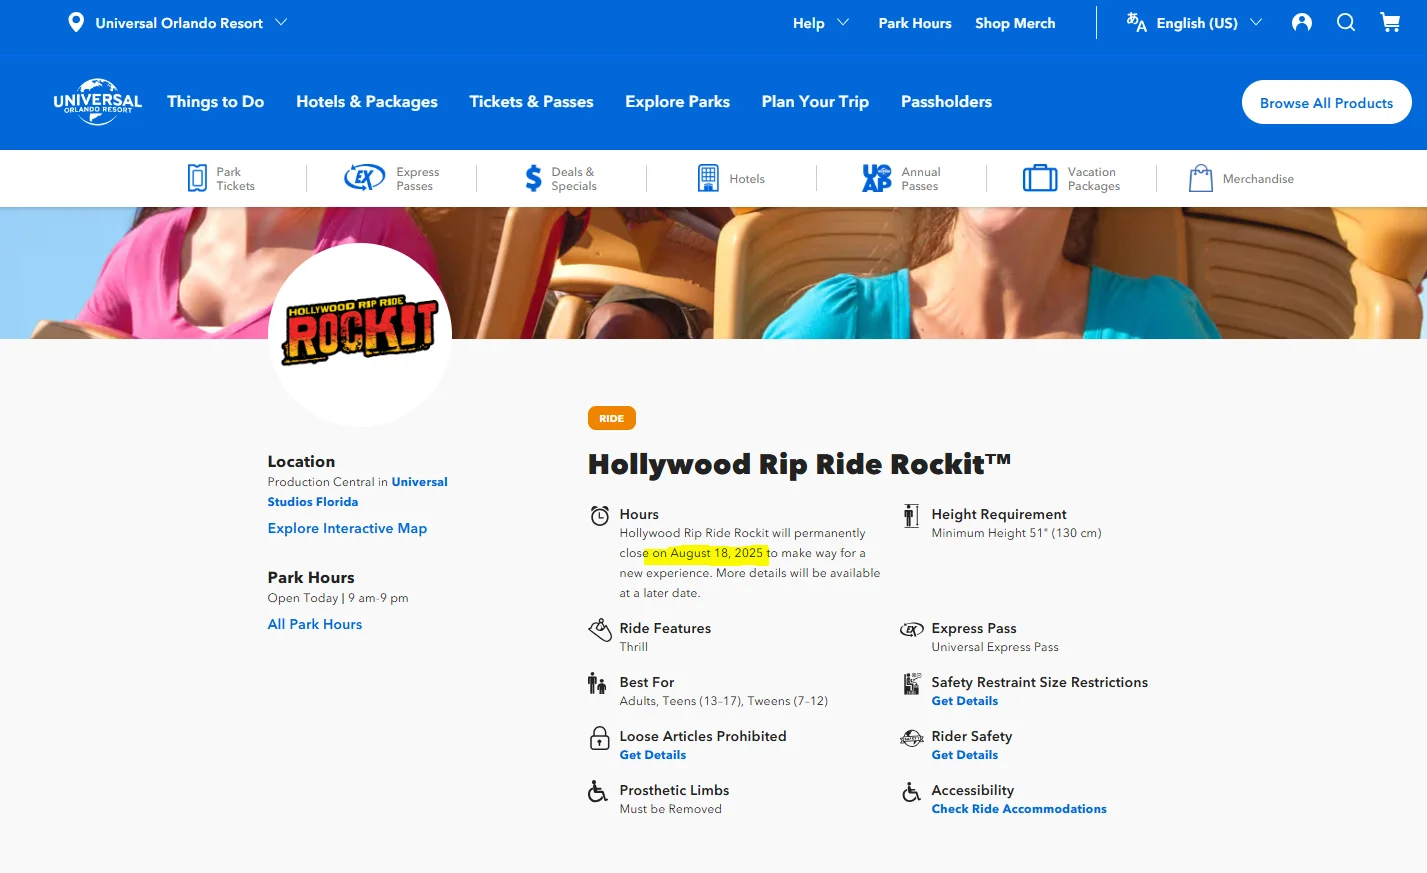Open the Explore Interactive Map link
1427x873 pixels.
(x=347, y=528)
